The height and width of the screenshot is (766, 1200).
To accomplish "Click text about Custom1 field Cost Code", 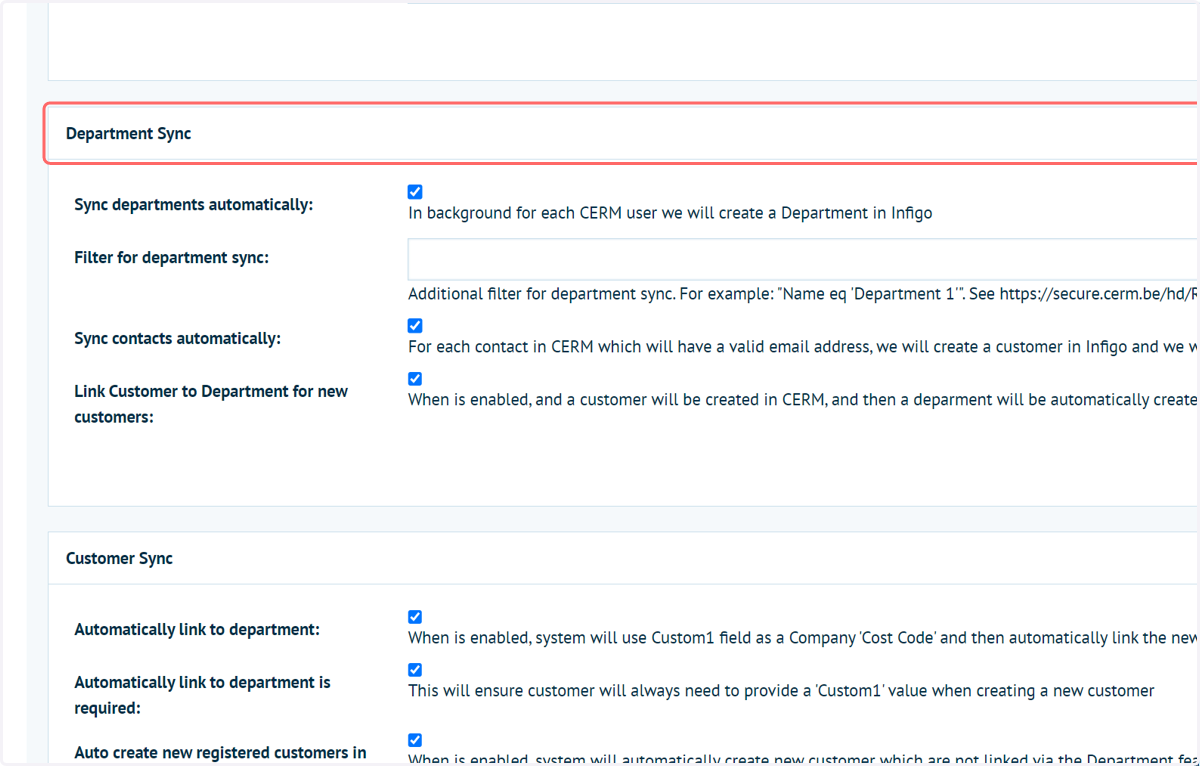I will point(802,638).
